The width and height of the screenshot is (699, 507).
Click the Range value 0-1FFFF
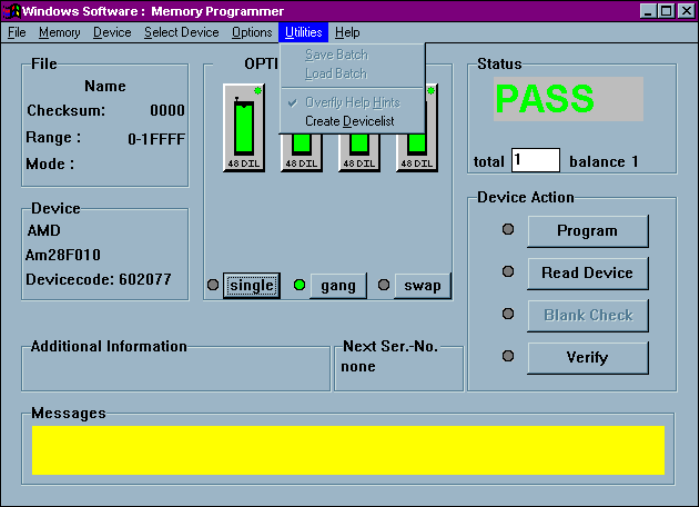(156, 140)
